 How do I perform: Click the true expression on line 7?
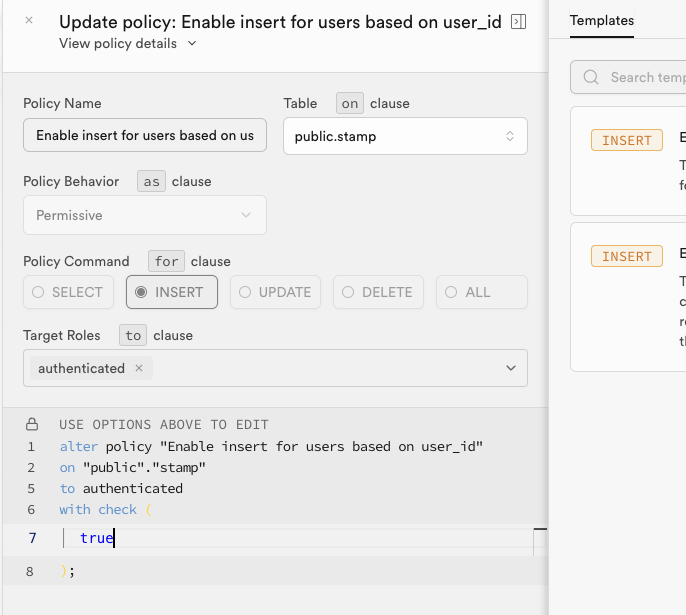pos(97,538)
